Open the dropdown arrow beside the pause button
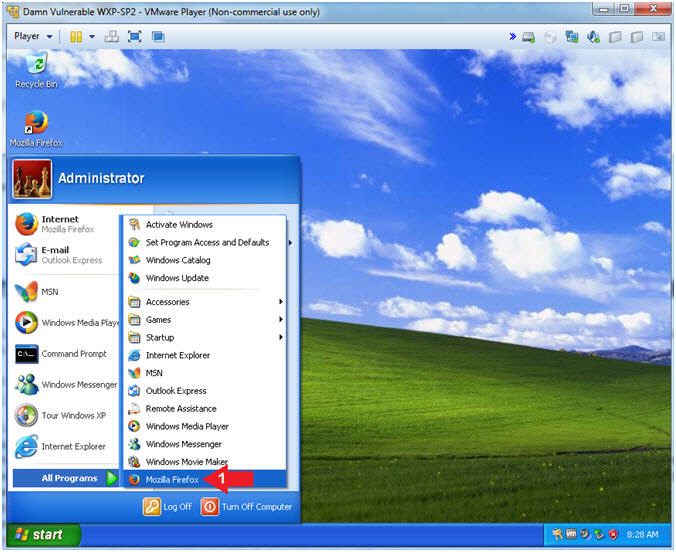Viewport: 676px width, 552px height. click(x=92, y=37)
